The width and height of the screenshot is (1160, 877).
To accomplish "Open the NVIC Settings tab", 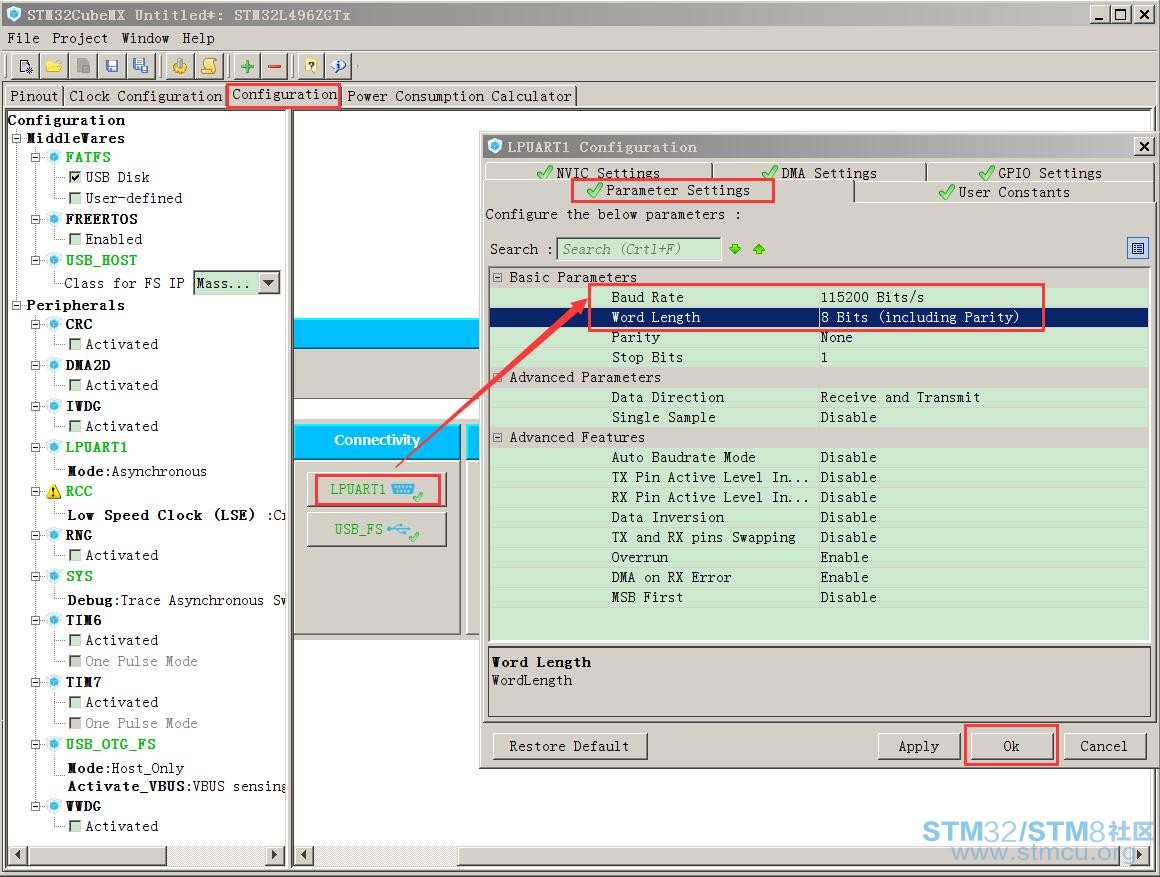I will (598, 172).
